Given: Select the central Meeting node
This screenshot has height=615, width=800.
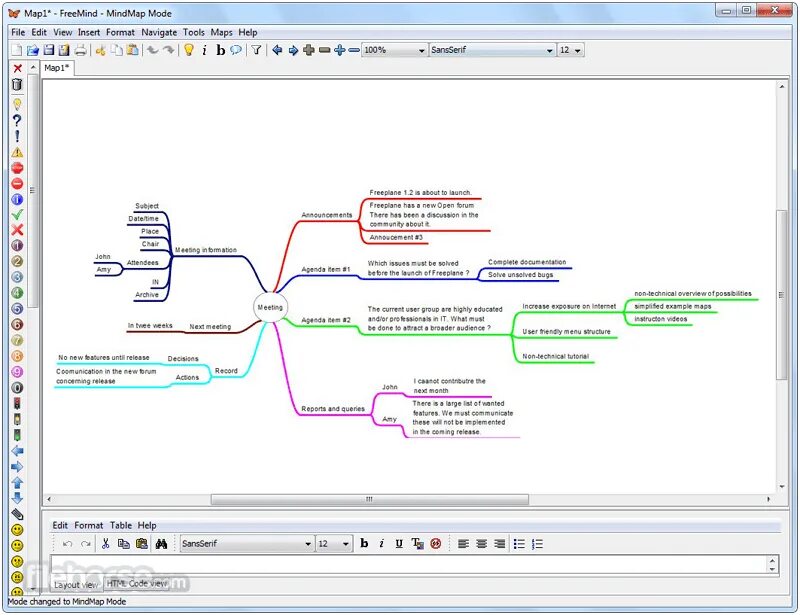Looking at the screenshot, I should point(270,307).
